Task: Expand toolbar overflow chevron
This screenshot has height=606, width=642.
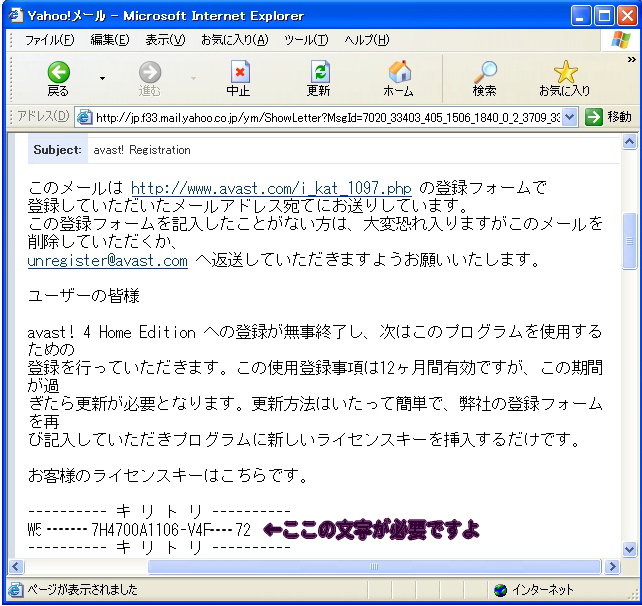Action: (631, 60)
